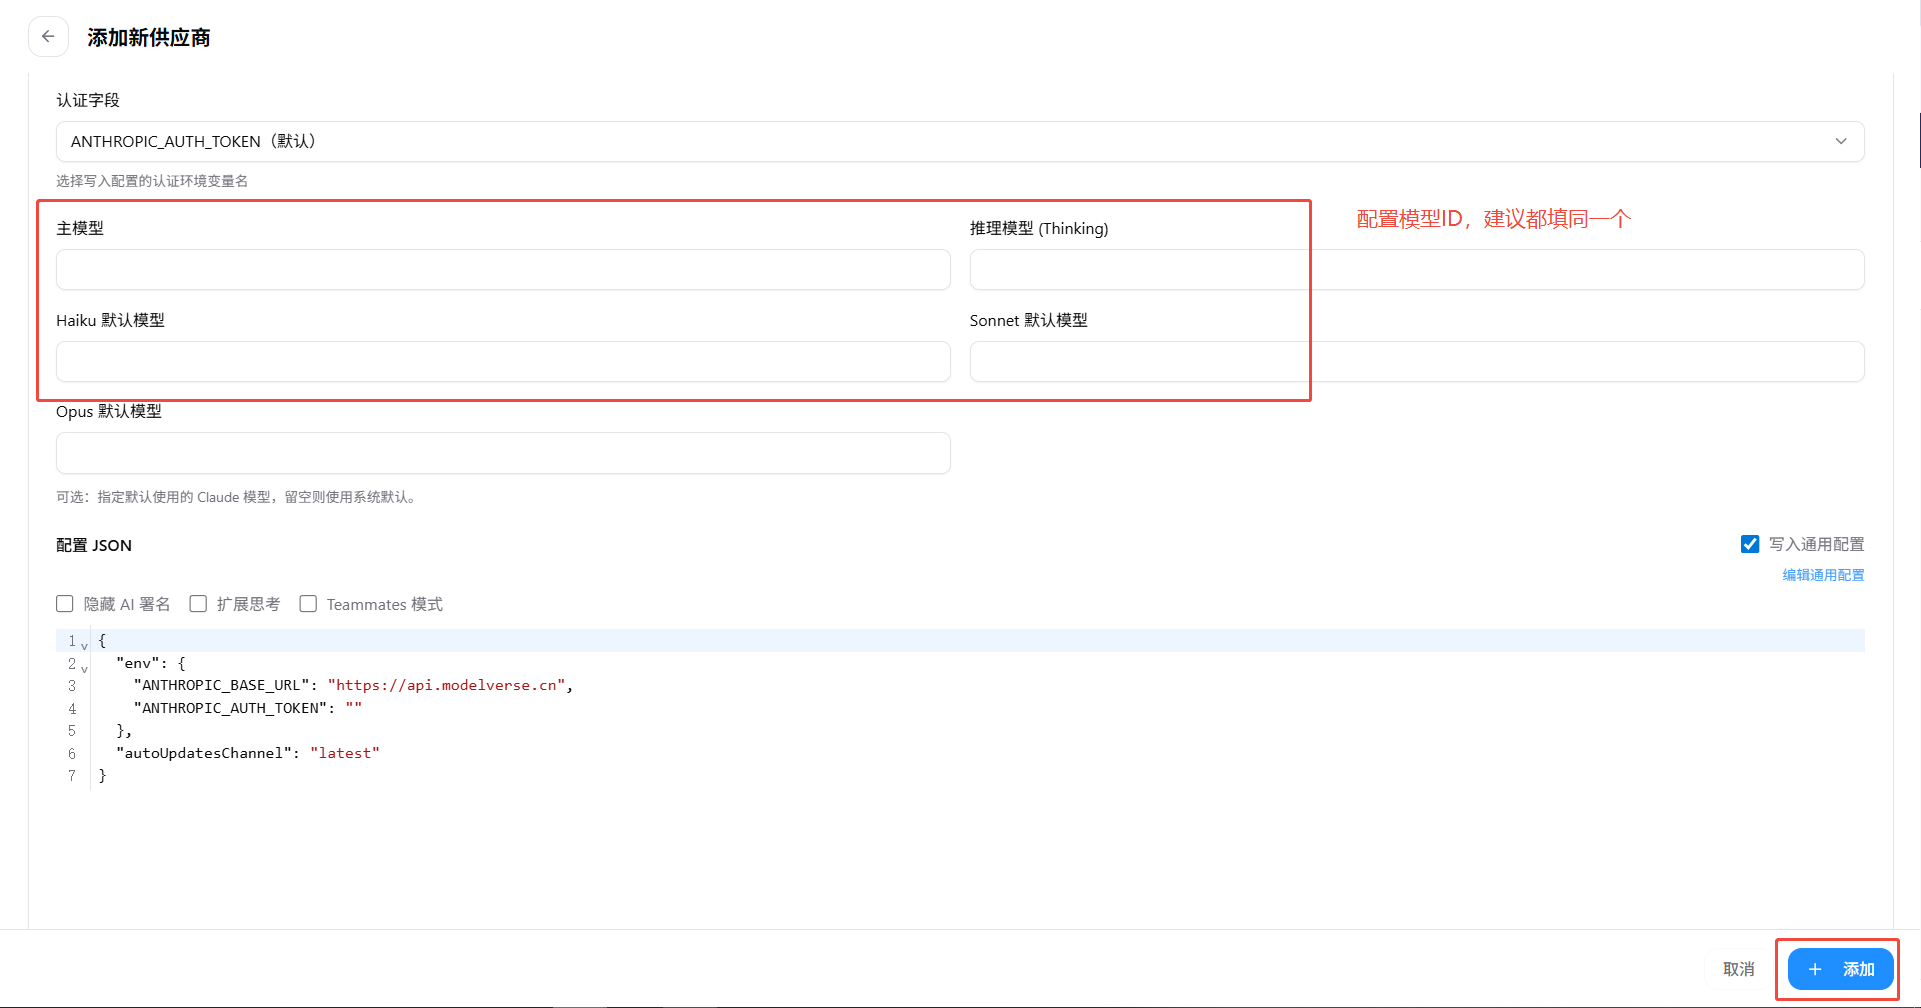
Task: Go back using the arrow button
Action: click(48, 37)
